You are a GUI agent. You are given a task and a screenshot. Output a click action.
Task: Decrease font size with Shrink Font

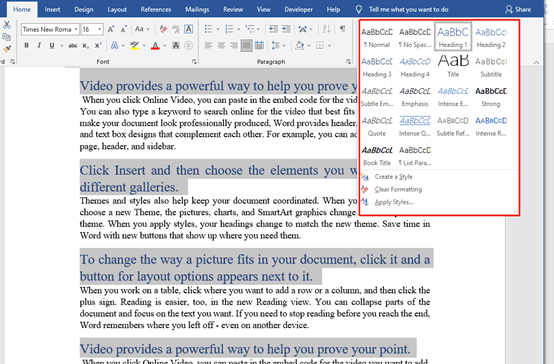124,29
